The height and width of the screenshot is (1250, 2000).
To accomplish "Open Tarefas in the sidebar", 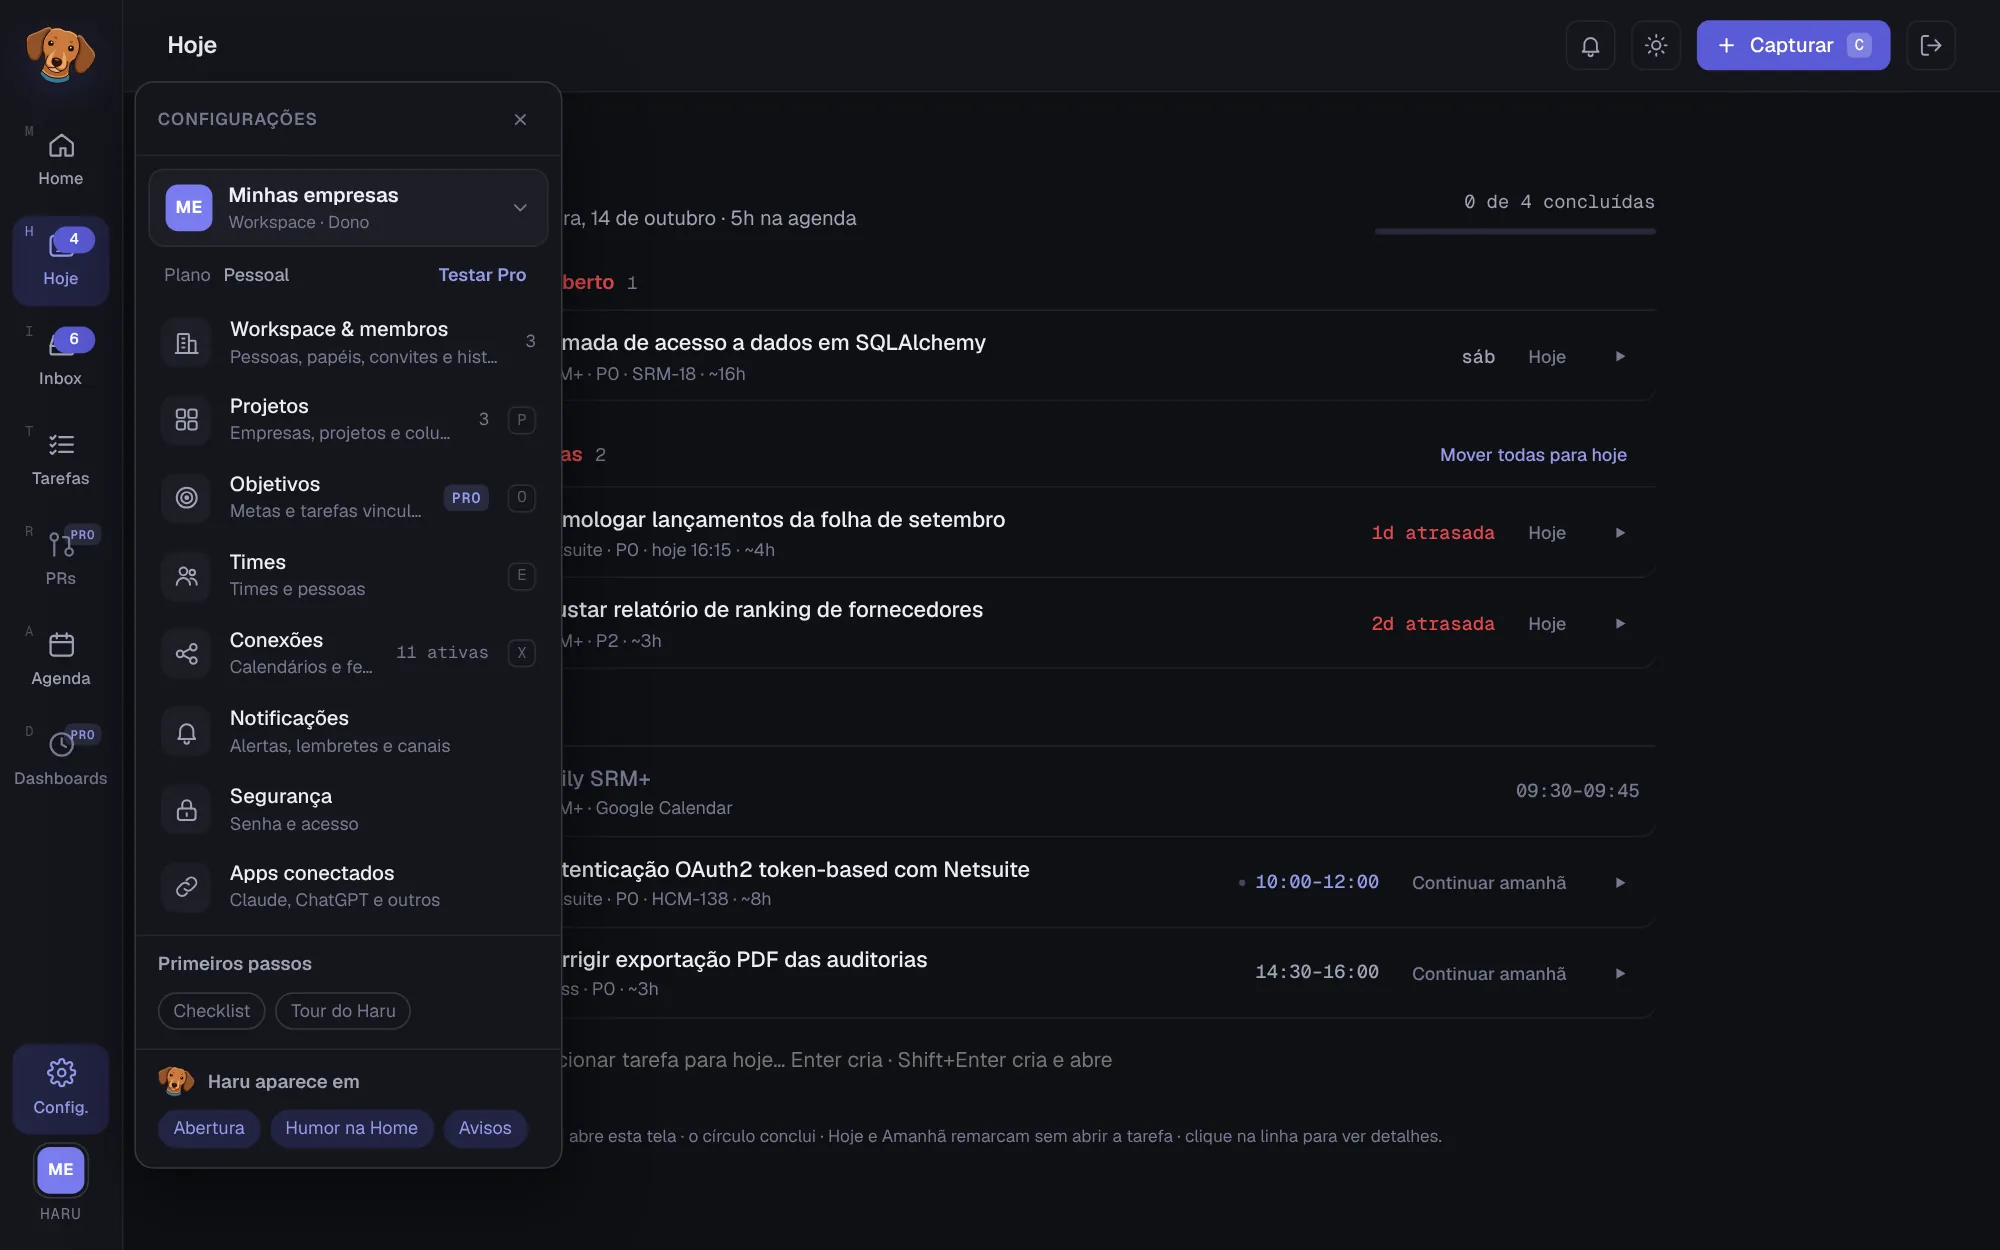I will pos(61,460).
